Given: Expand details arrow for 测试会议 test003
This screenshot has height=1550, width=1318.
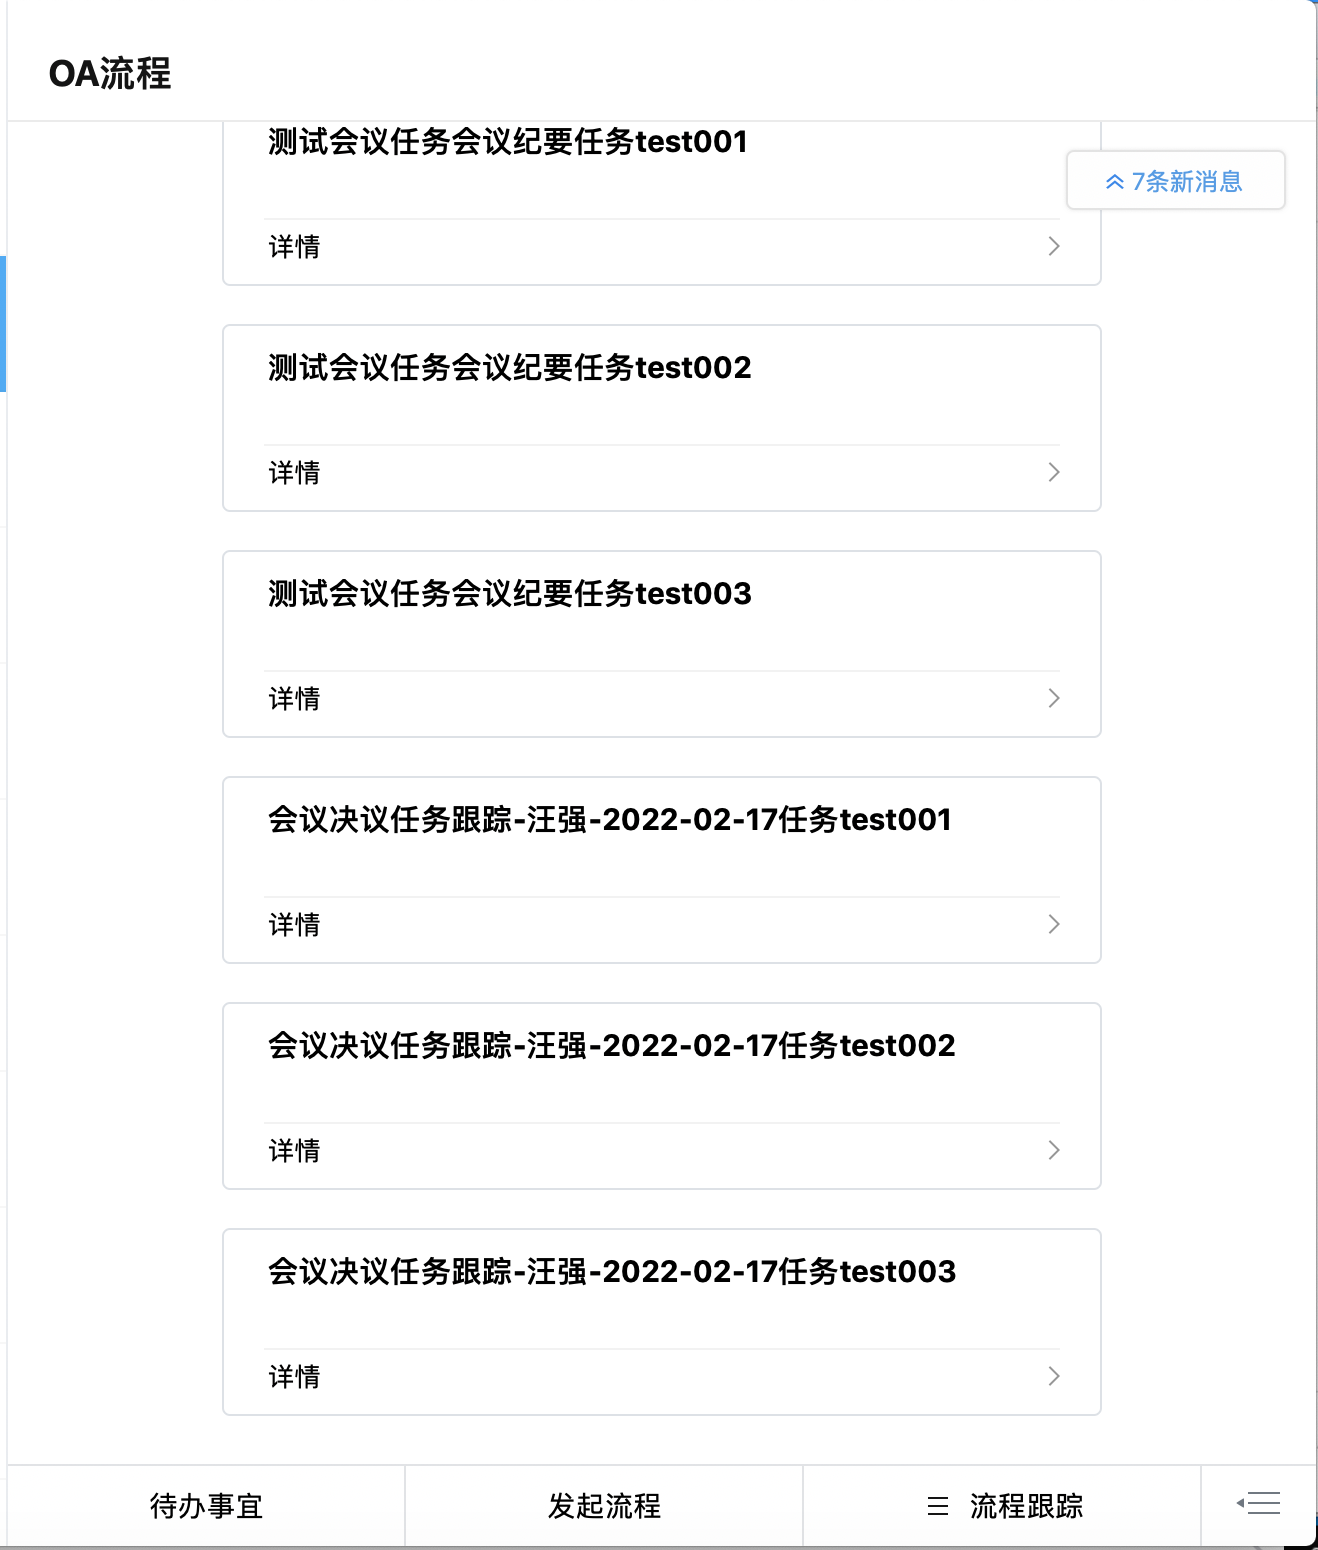Looking at the screenshot, I should pos(1053,698).
